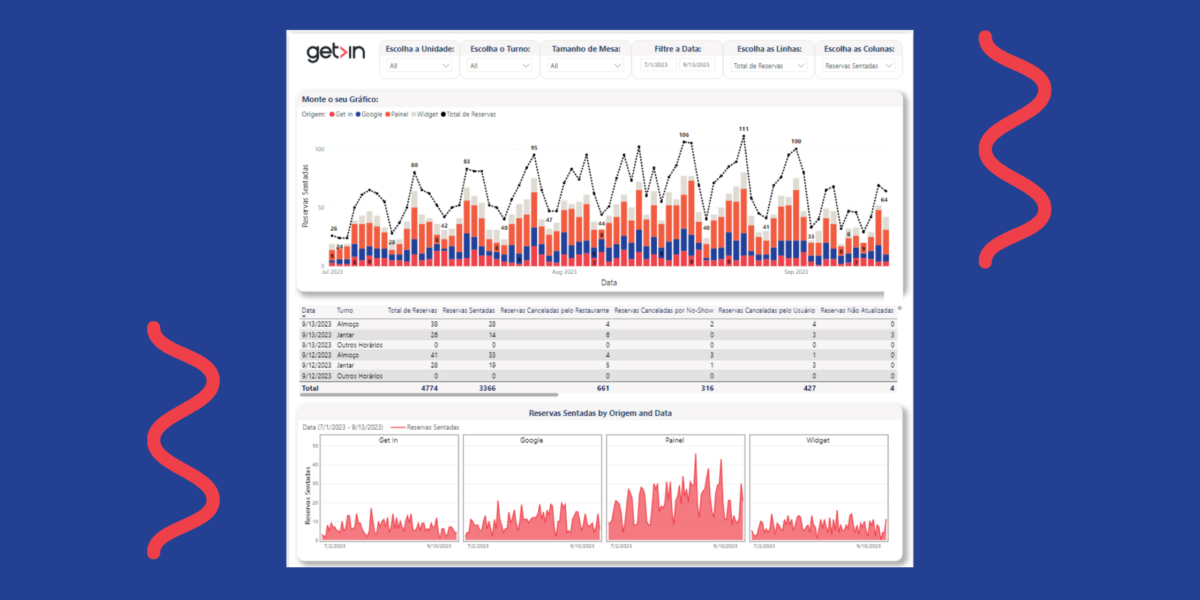Click the red Get In legend dot

(331, 114)
